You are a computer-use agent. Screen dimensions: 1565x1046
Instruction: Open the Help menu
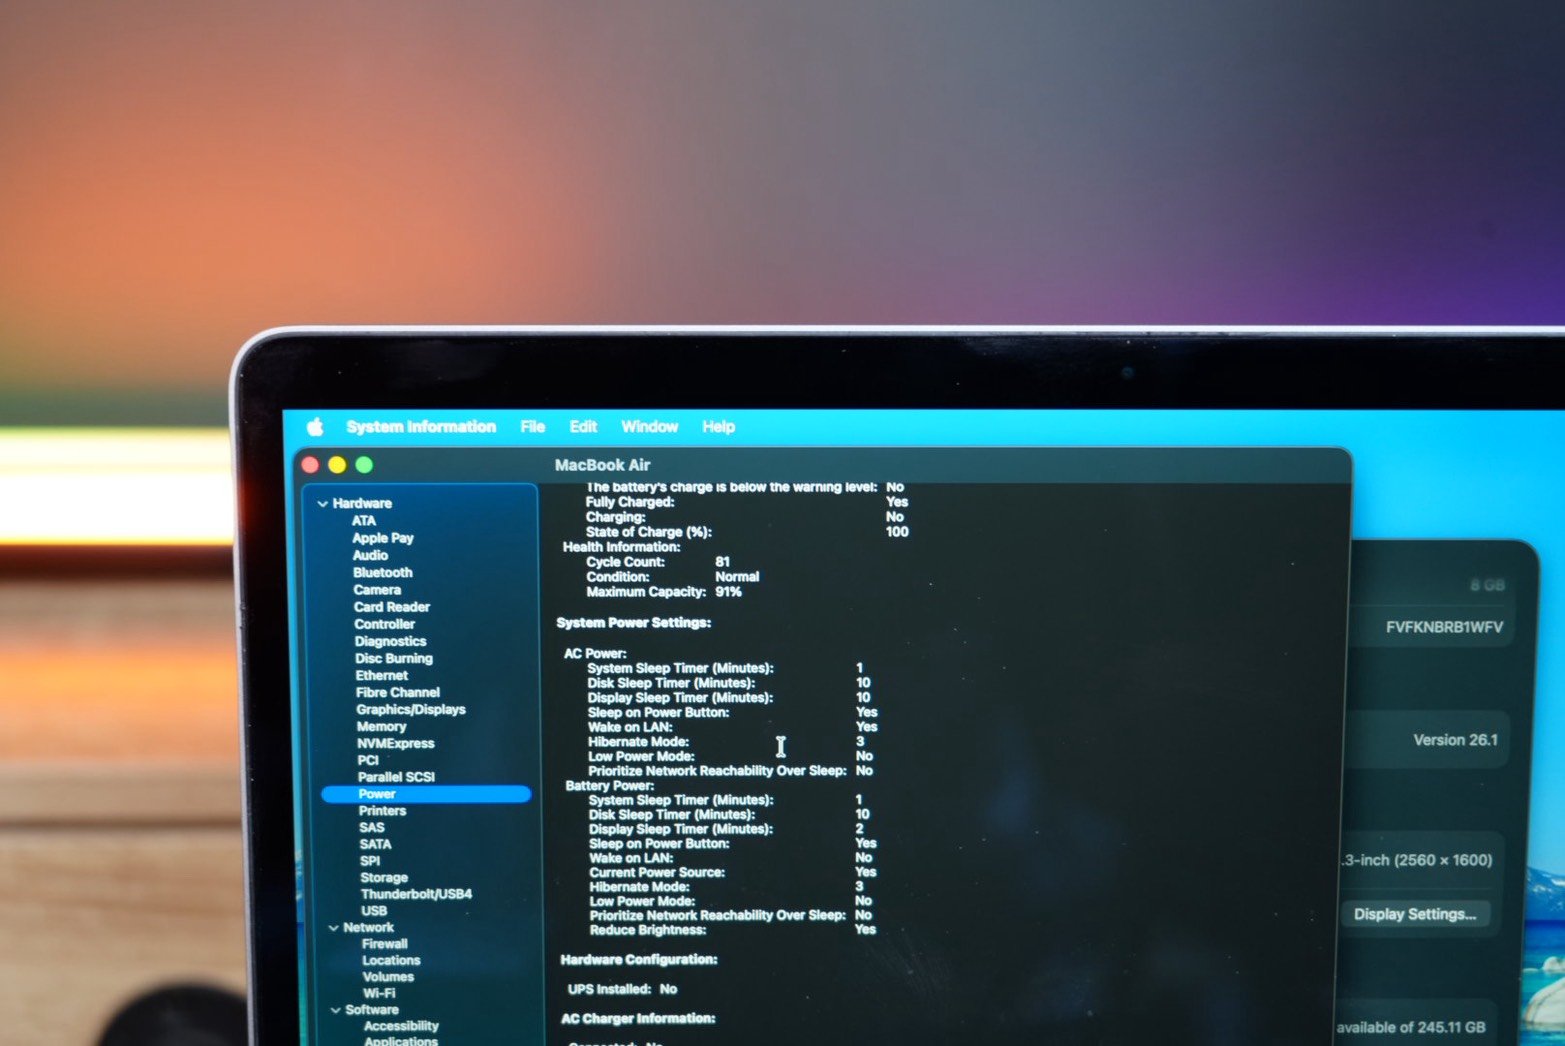pos(718,427)
